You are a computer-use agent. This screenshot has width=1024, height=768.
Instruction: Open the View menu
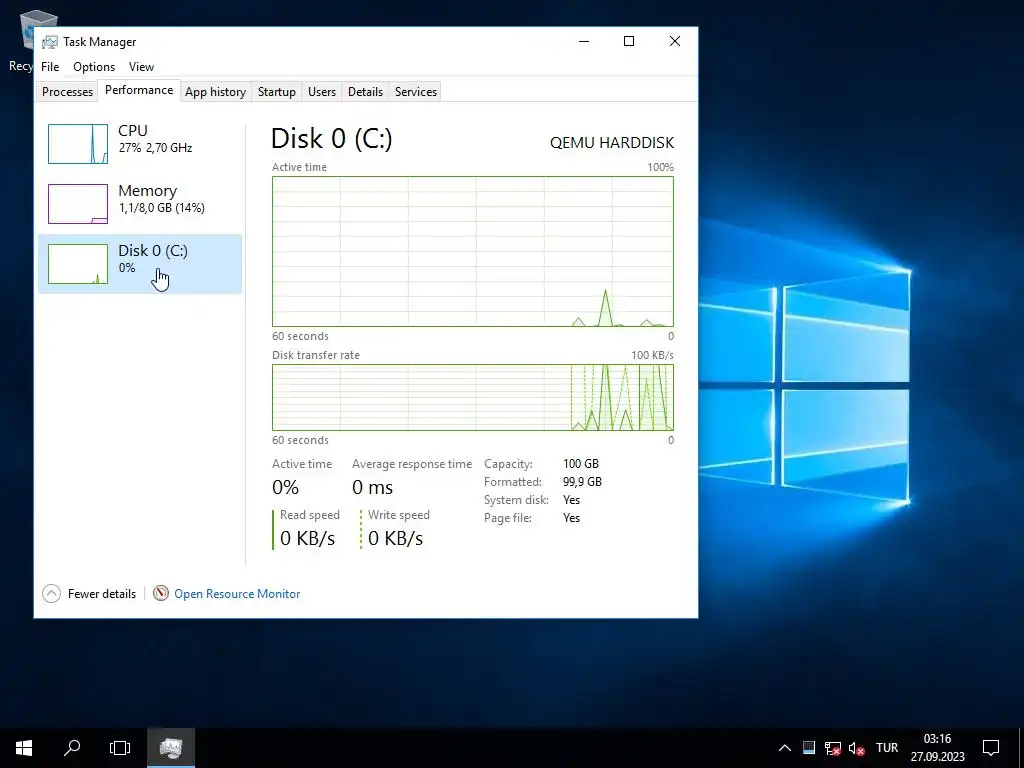[x=141, y=67]
